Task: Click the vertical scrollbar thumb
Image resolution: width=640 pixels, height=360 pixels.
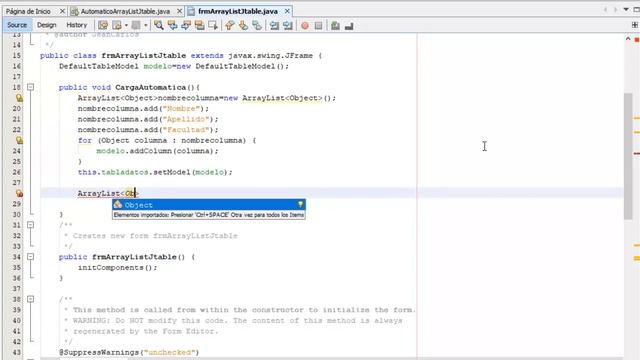Action: pyautogui.click(x=628, y=156)
